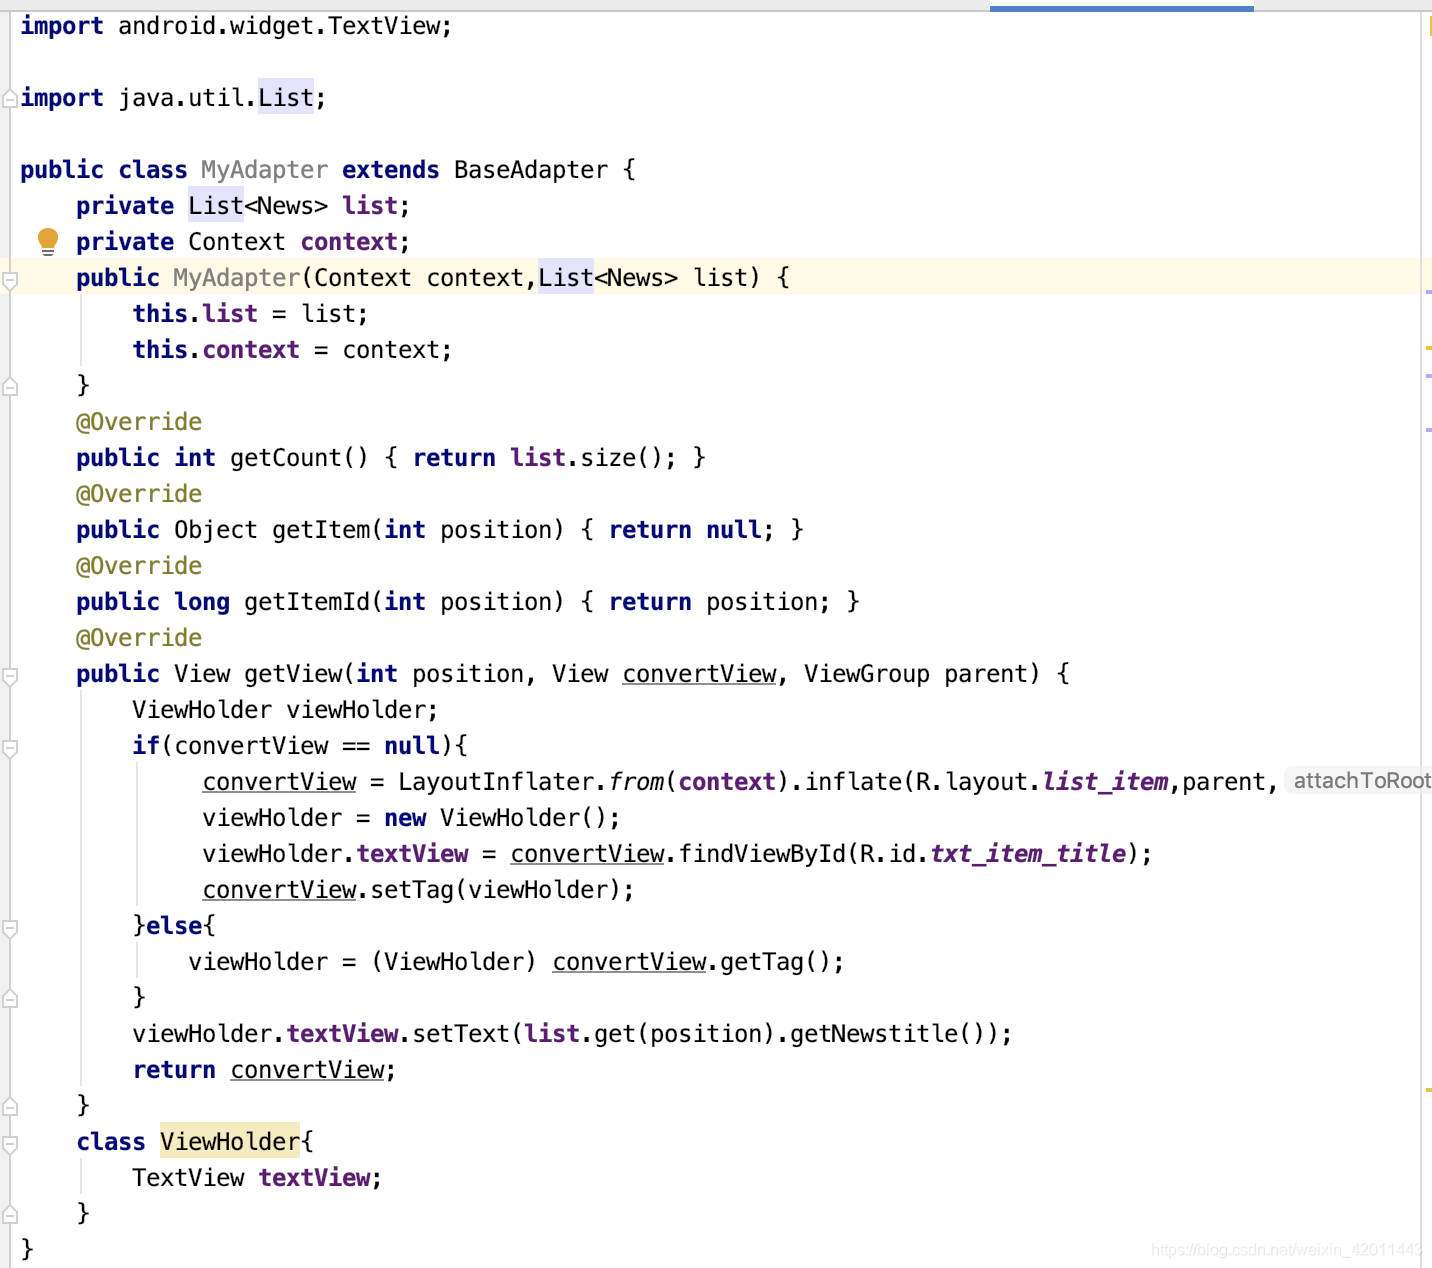Click 'return convertView;' statement
This screenshot has height=1268, width=1432.
tap(264, 1070)
